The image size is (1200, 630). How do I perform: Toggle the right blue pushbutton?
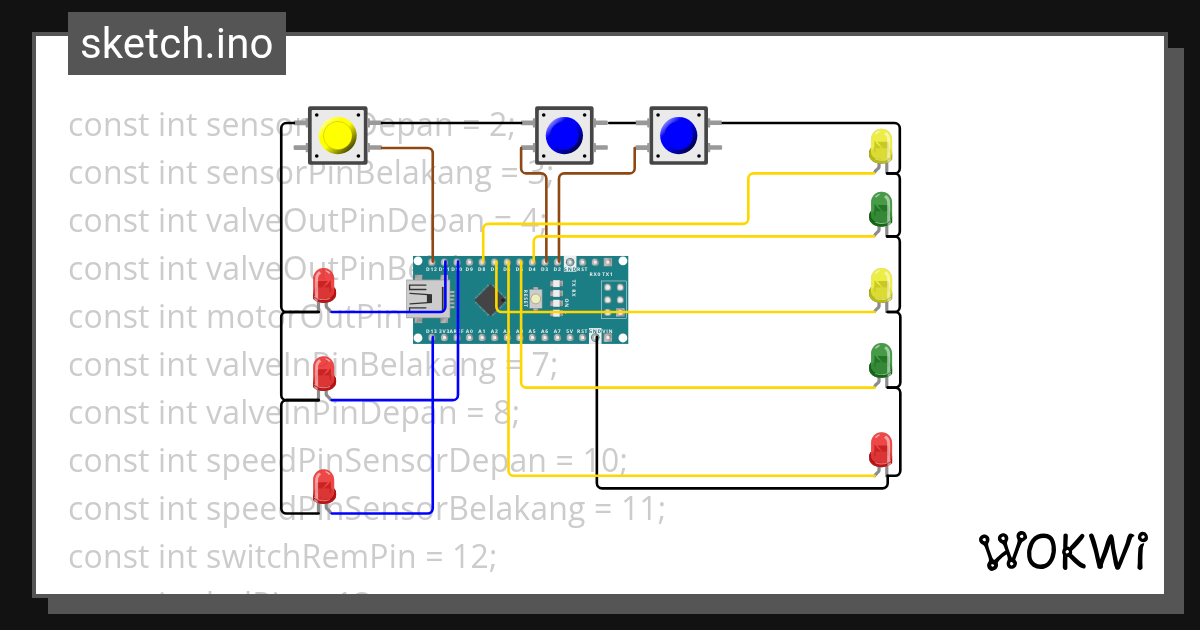pos(678,133)
